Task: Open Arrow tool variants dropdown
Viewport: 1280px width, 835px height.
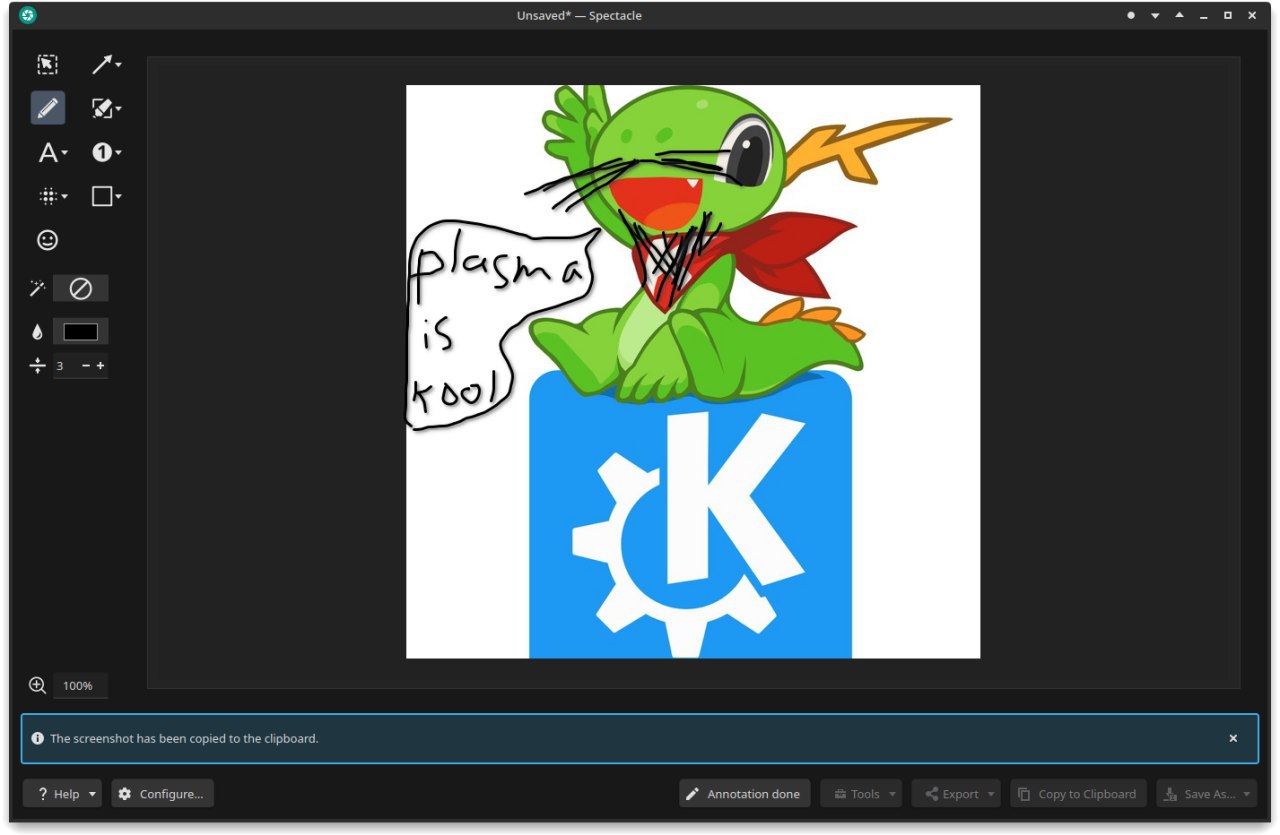Action: coord(119,65)
